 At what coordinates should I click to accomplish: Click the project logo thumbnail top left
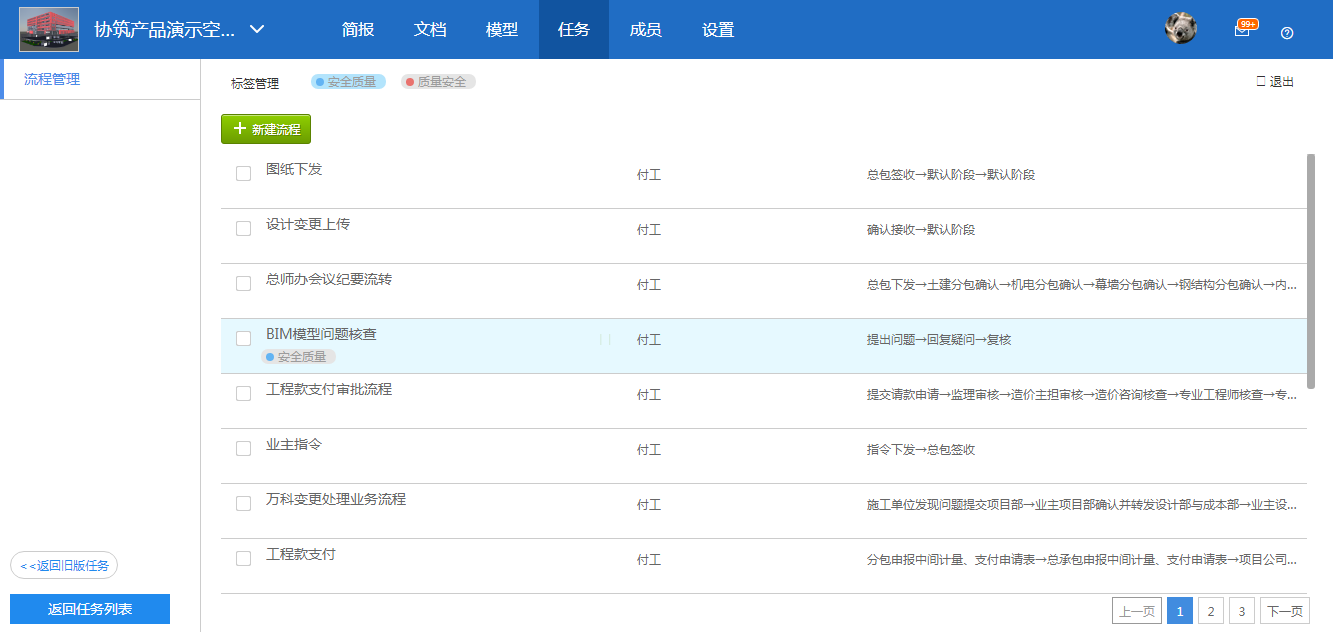(x=47, y=29)
